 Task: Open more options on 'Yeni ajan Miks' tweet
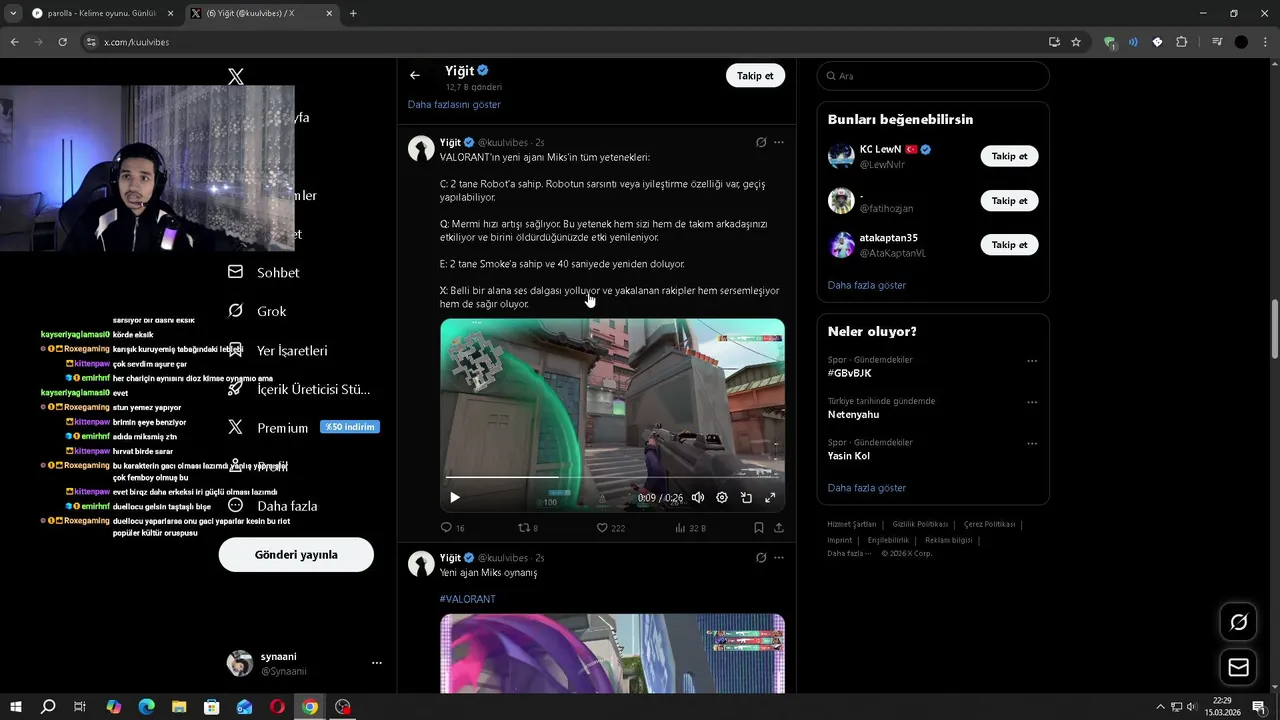(779, 558)
